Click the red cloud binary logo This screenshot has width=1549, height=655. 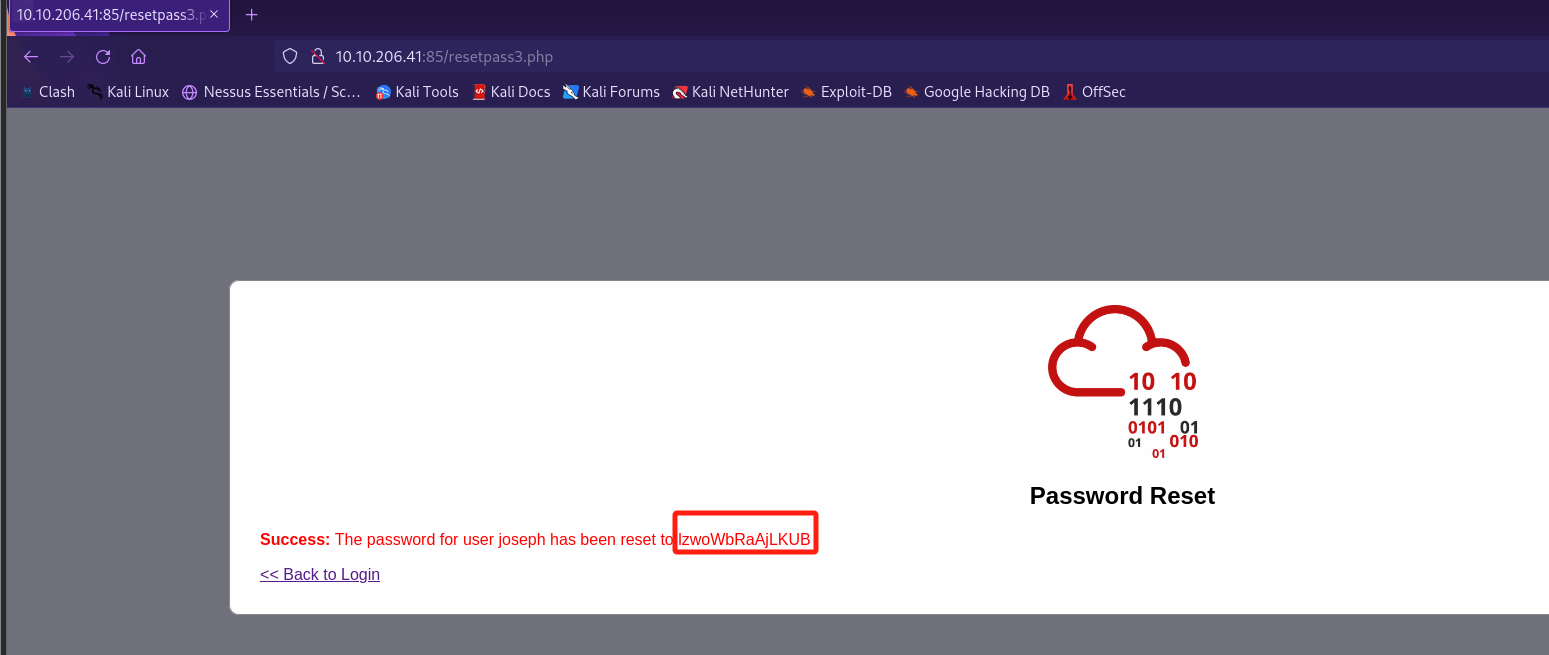(1122, 383)
